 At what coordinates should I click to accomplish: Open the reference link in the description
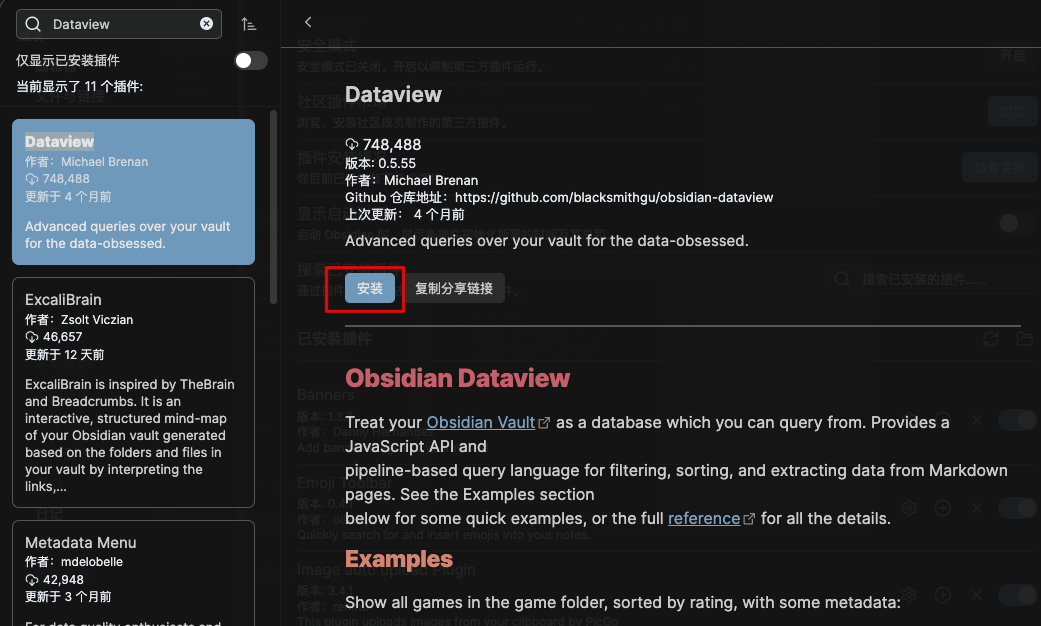(705, 518)
